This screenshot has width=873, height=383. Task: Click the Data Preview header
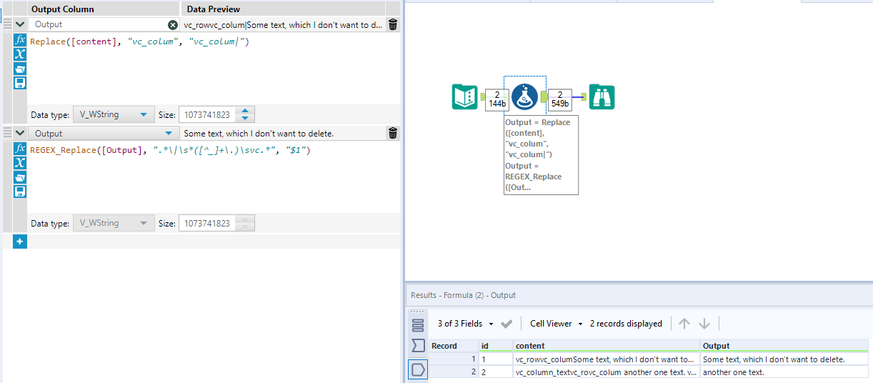214,9
